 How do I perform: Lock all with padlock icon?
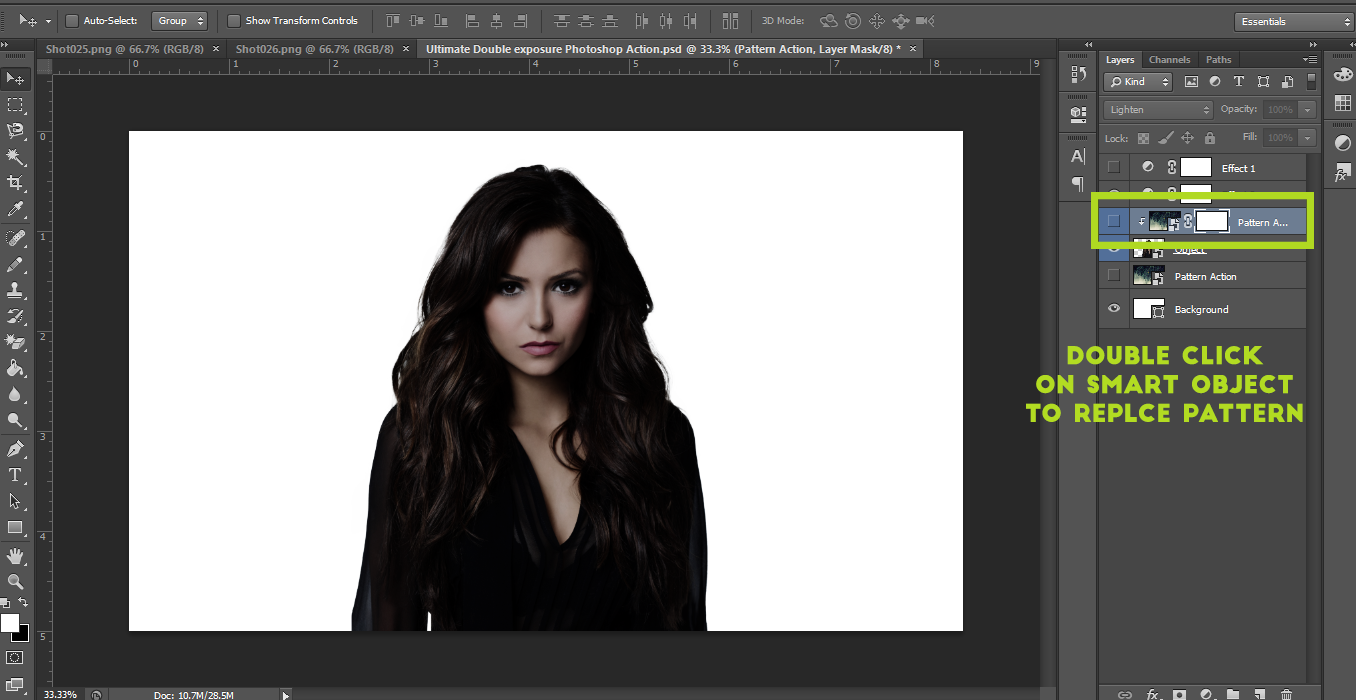click(x=1210, y=138)
